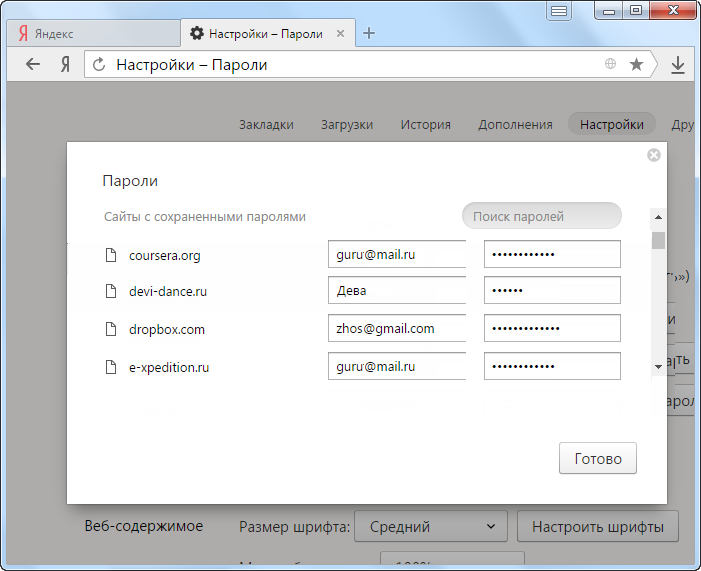Reload the page with the refresh icon
Viewport: 701px width, 571px height.
(x=99, y=65)
